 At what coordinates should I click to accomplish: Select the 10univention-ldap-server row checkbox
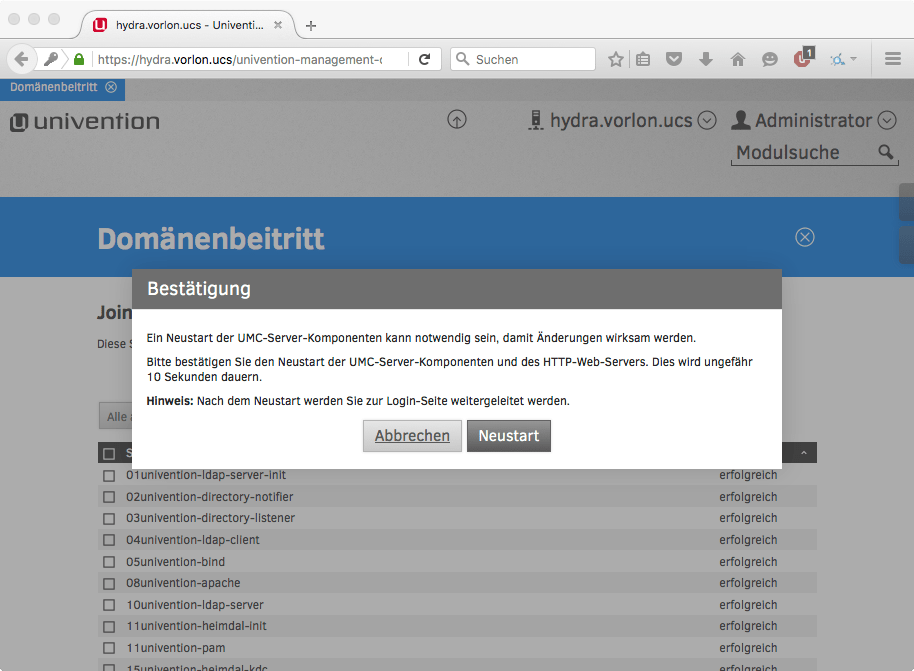pyautogui.click(x=109, y=605)
